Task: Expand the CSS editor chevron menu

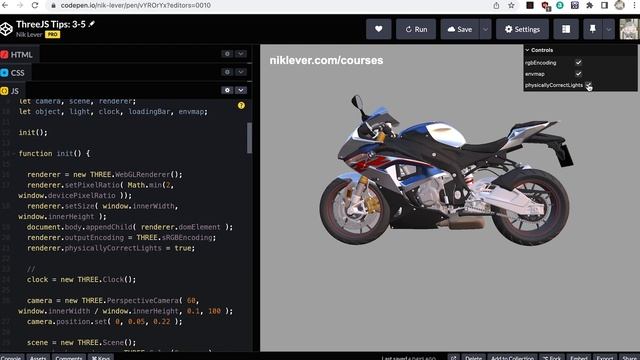Action: [x=241, y=72]
